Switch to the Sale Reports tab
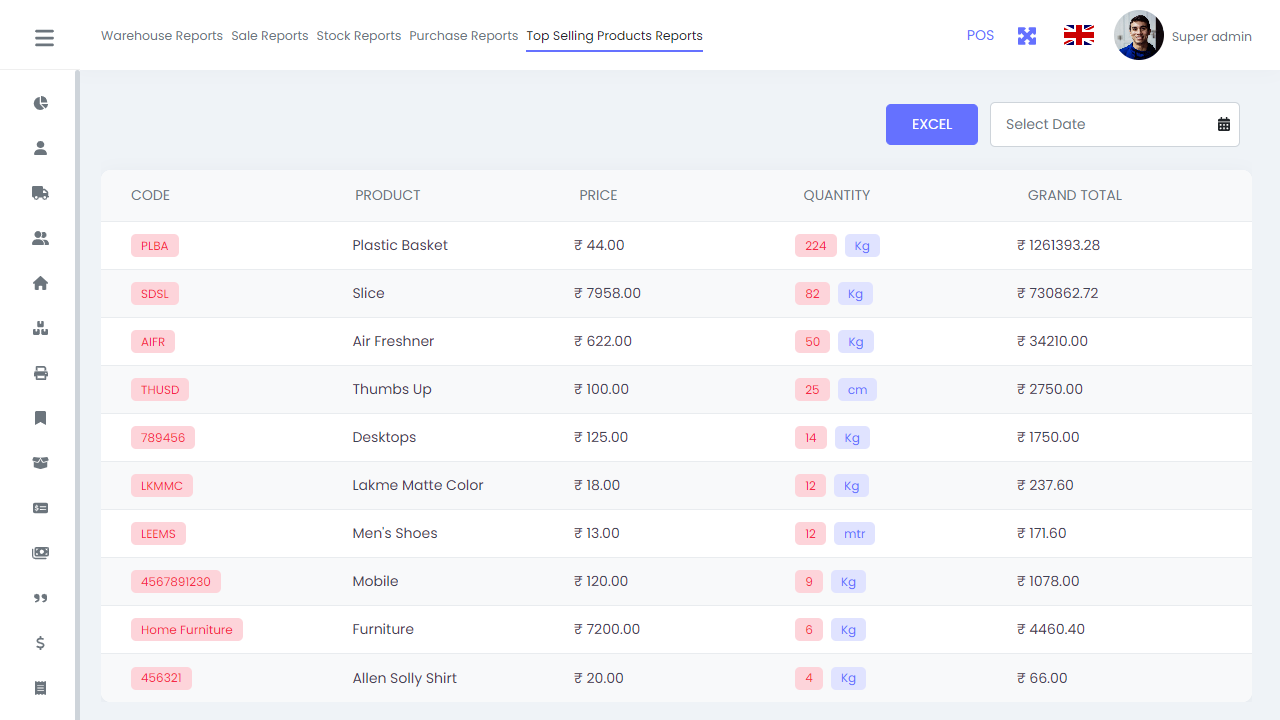The image size is (1280, 720). coord(269,35)
